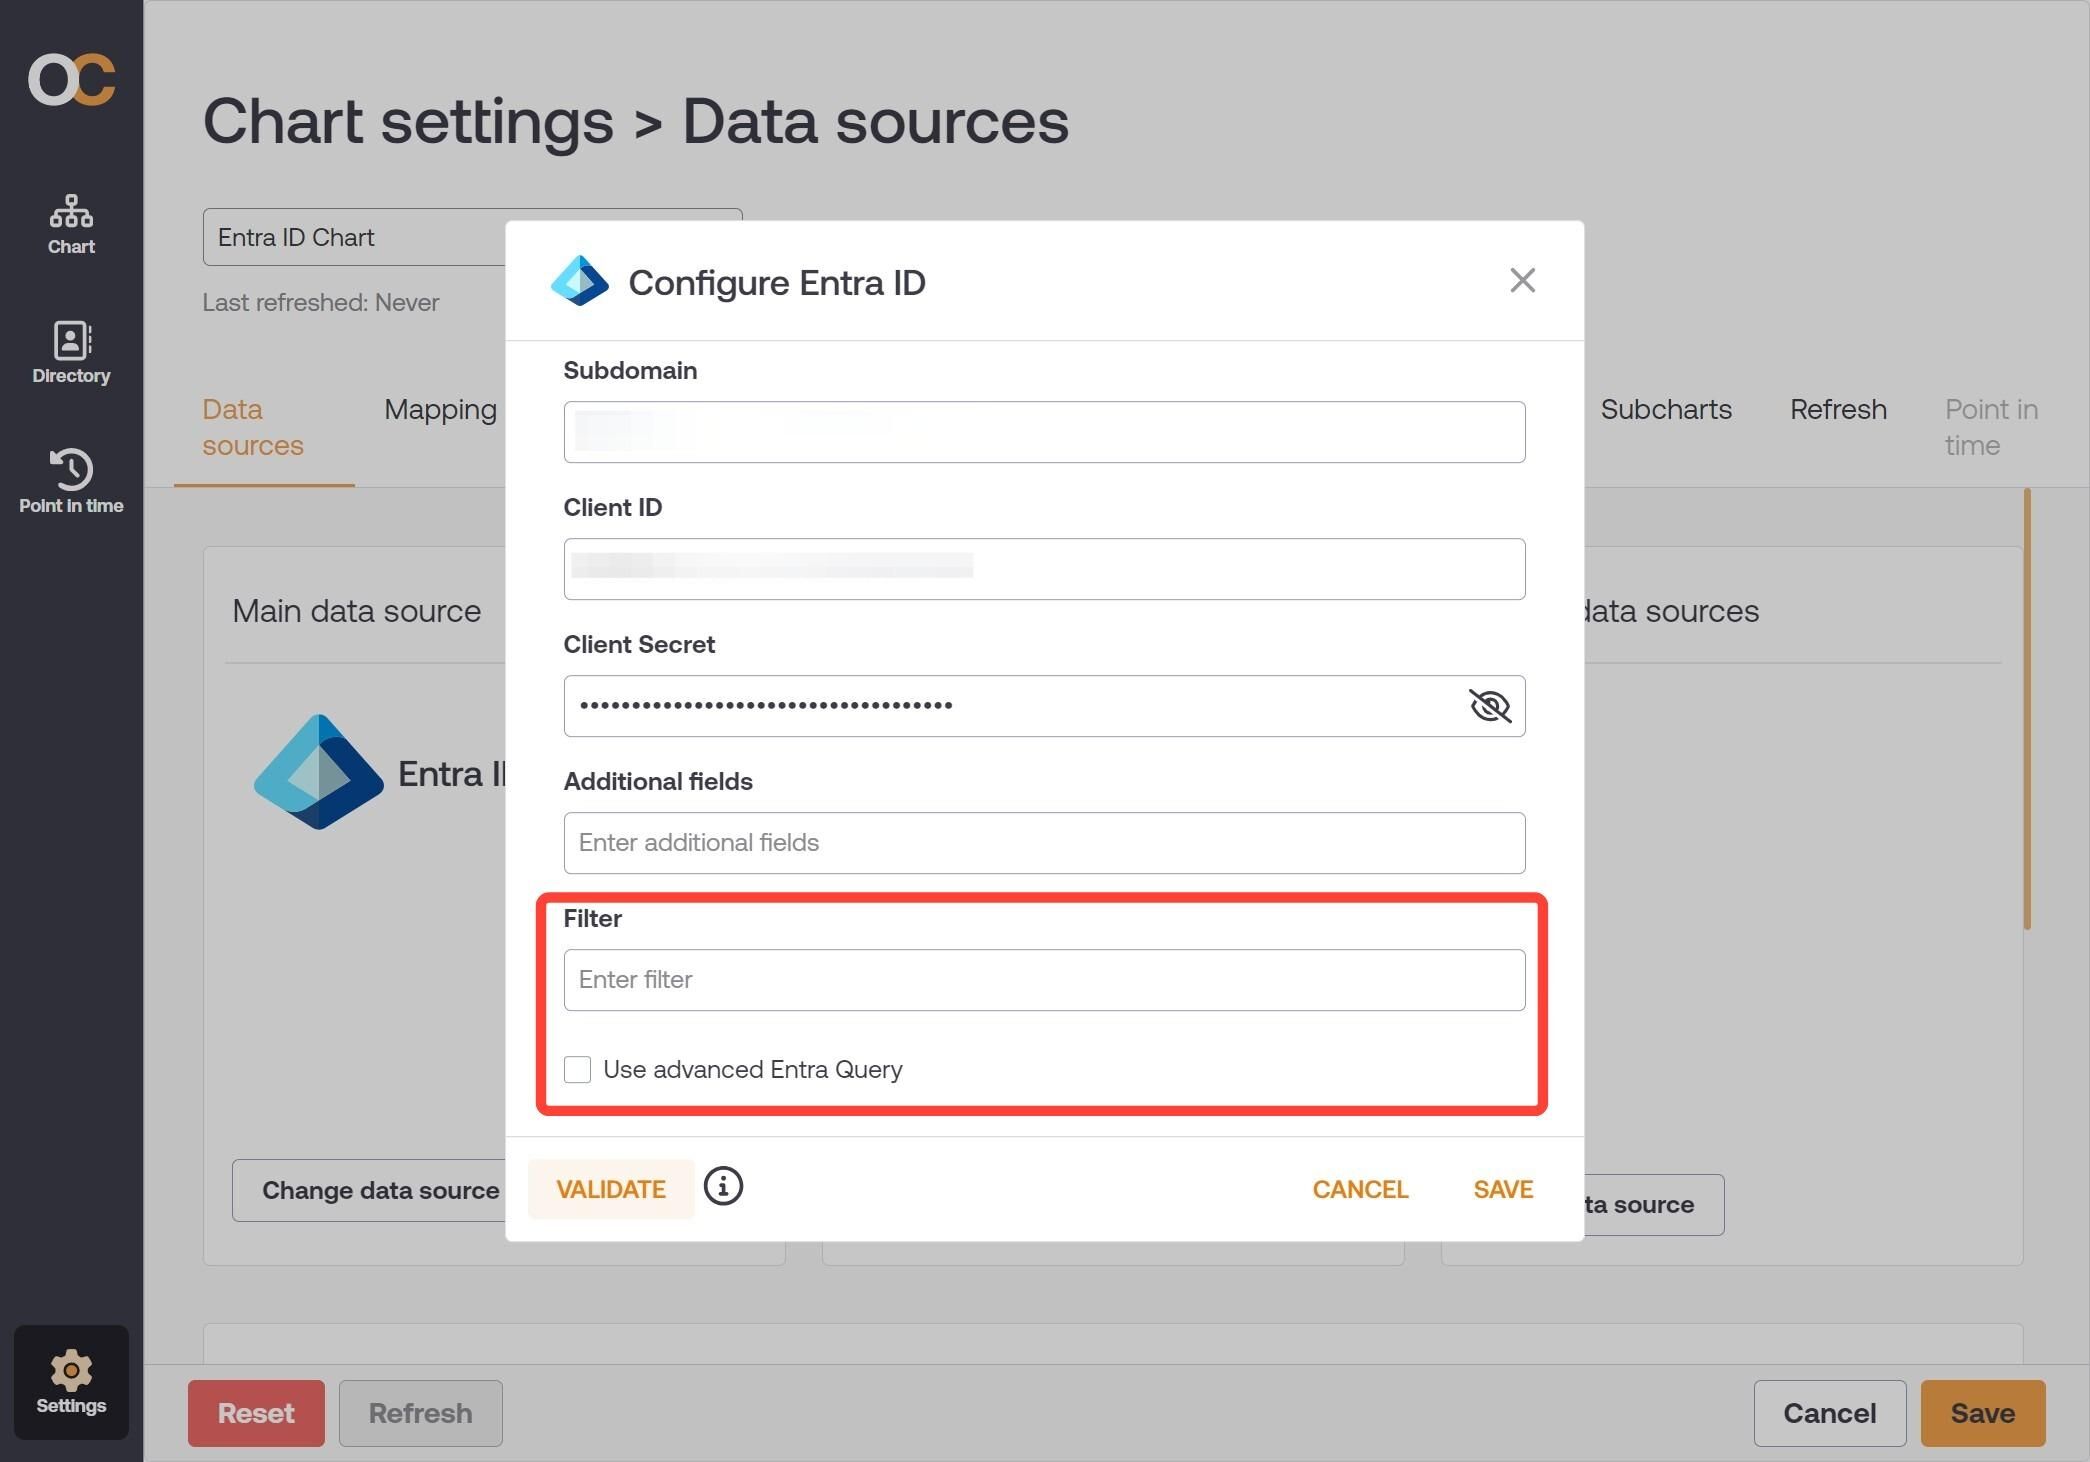The image size is (2090, 1462).
Task: Click the page scrollbar on right
Action: (x=2027, y=709)
